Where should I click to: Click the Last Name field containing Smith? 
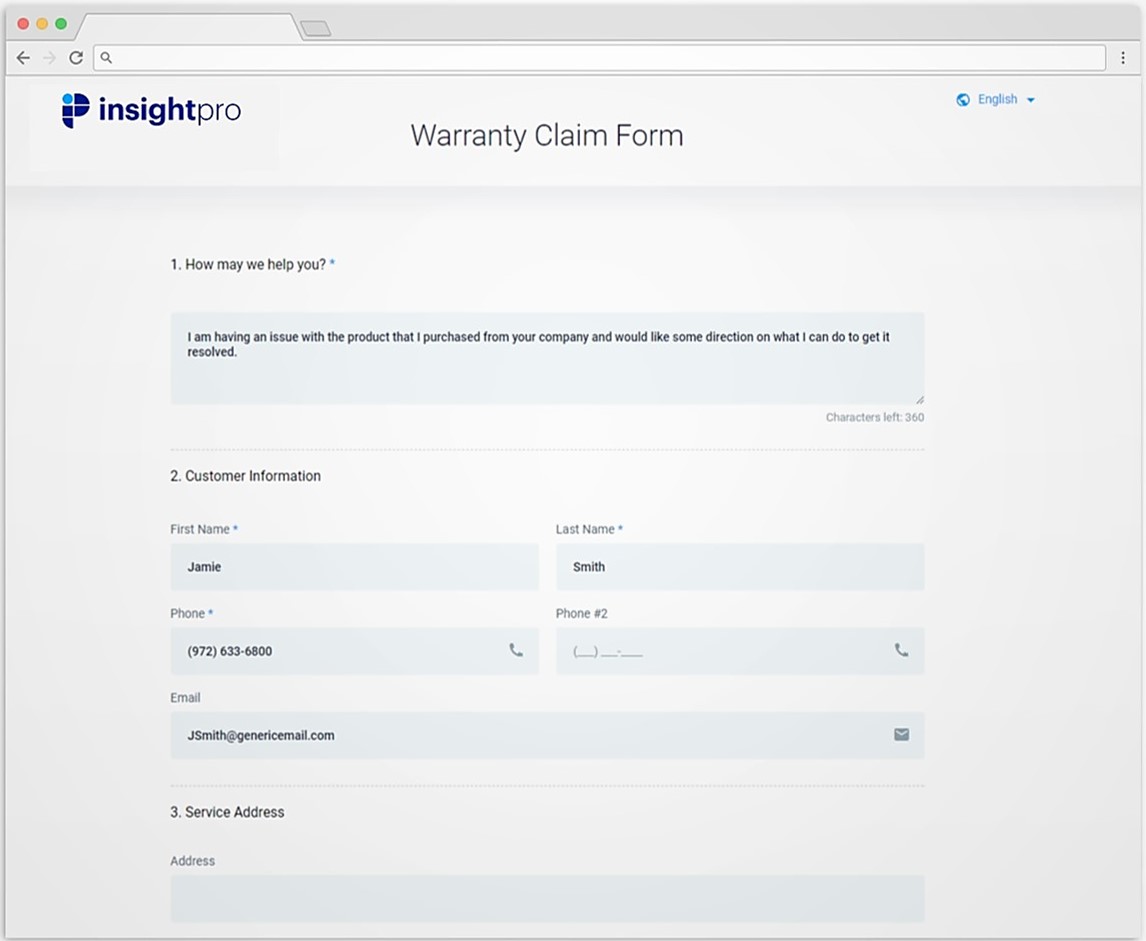[x=739, y=567]
